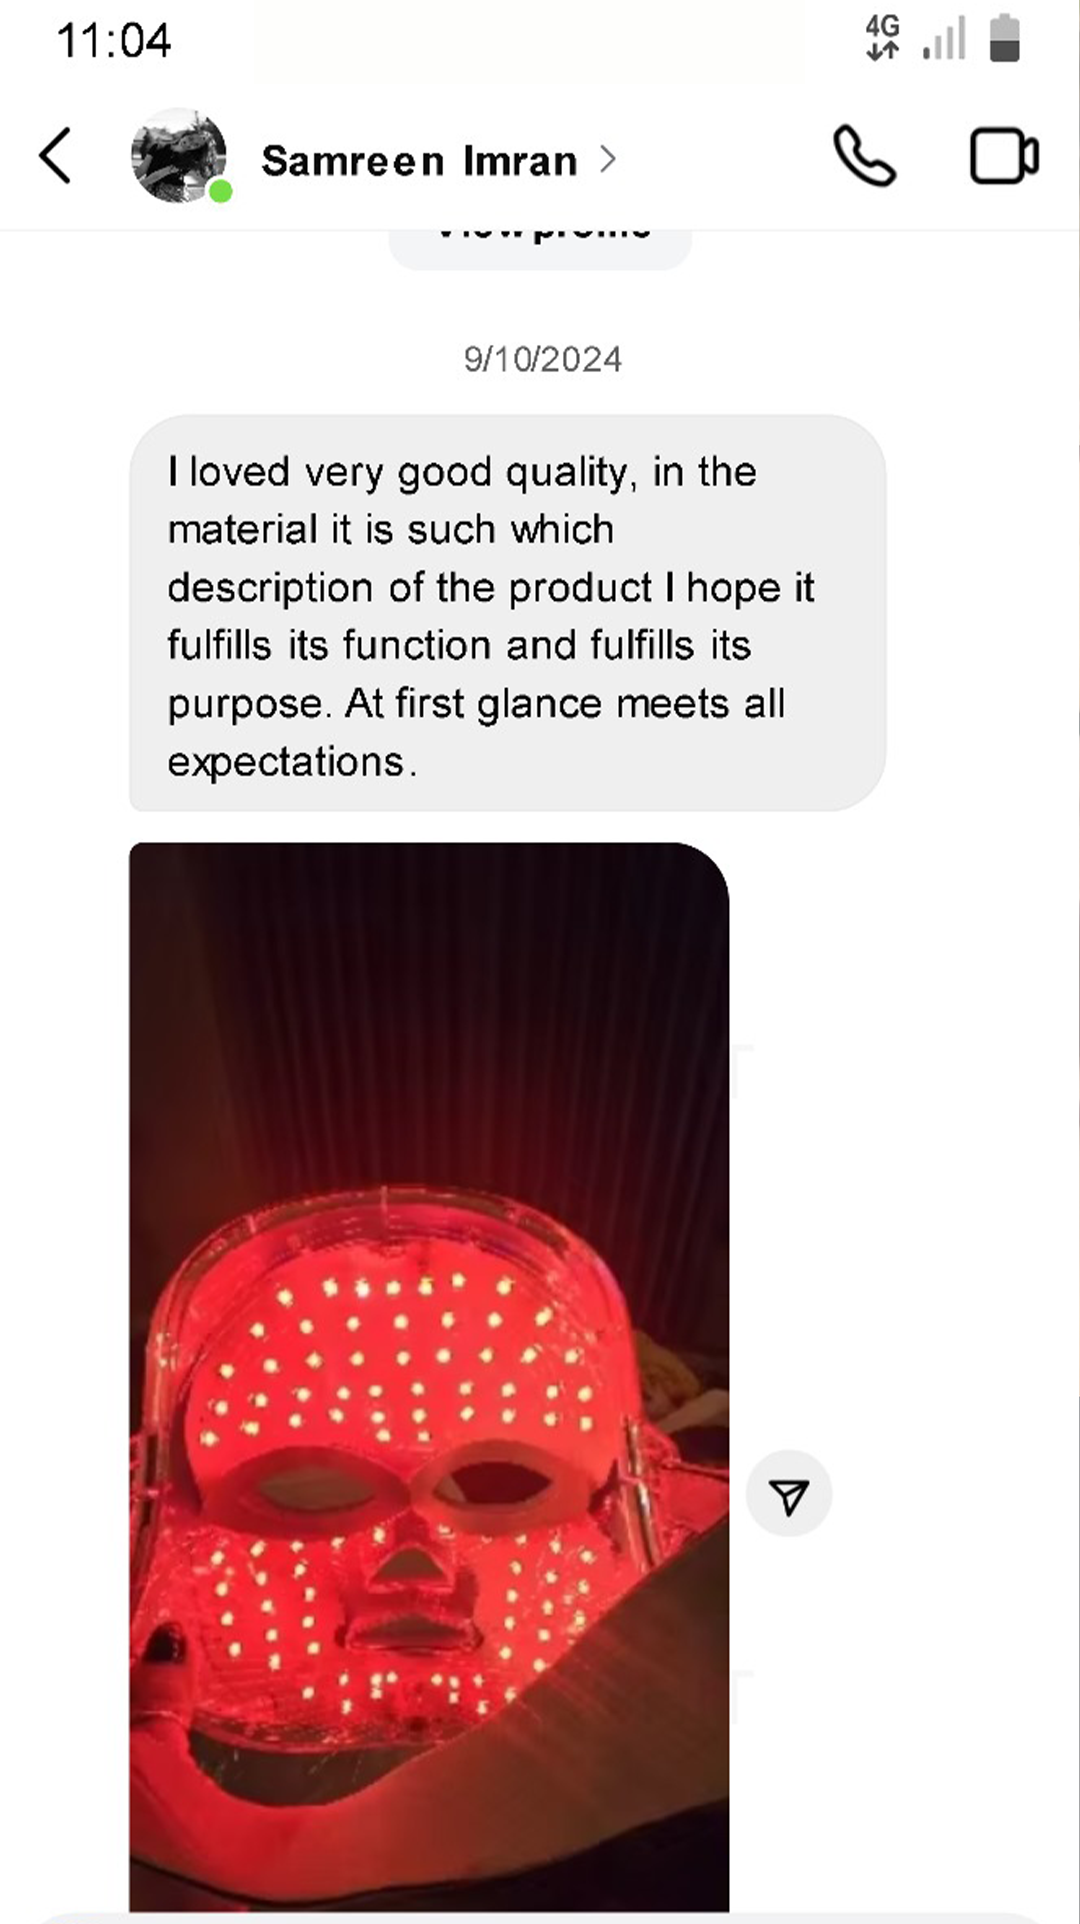Image resolution: width=1080 pixels, height=1924 pixels.
Task: Open the red LED mask photo
Action: tap(429, 1377)
